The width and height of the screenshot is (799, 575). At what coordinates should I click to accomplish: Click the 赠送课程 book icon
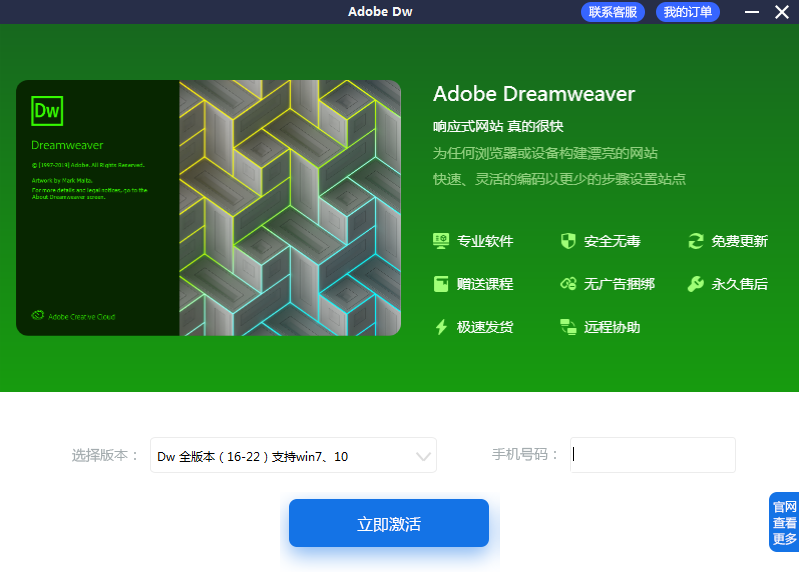click(441, 284)
